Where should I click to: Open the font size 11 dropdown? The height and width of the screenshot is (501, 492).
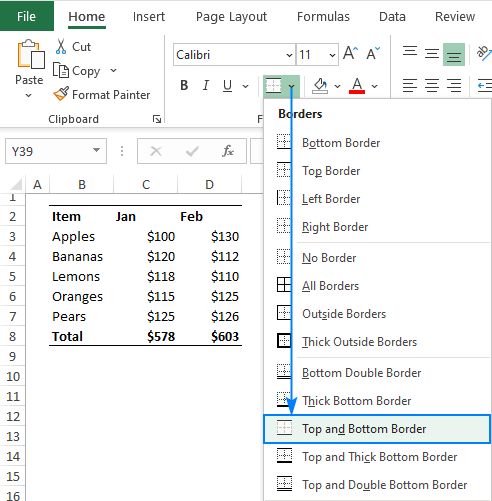pos(332,55)
